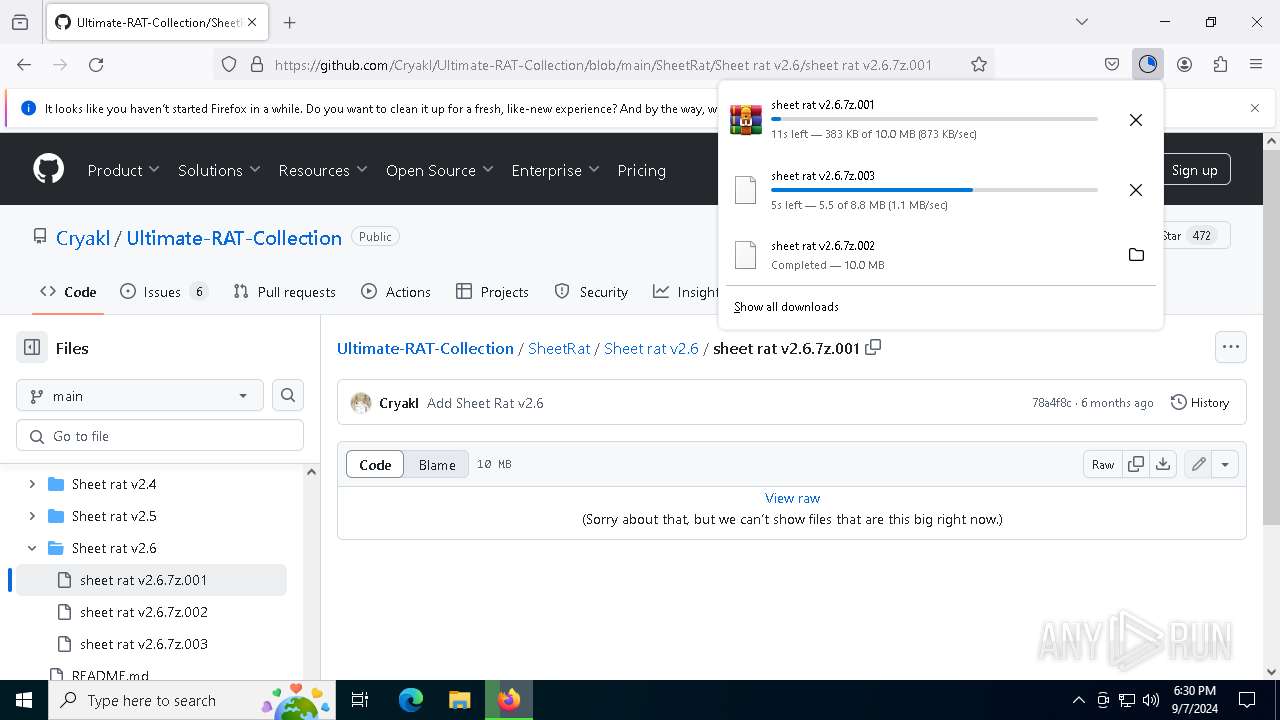Open the Save to Pocket icon
The height and width of the screenshot is (720, 1280).
click(1112, 64)
